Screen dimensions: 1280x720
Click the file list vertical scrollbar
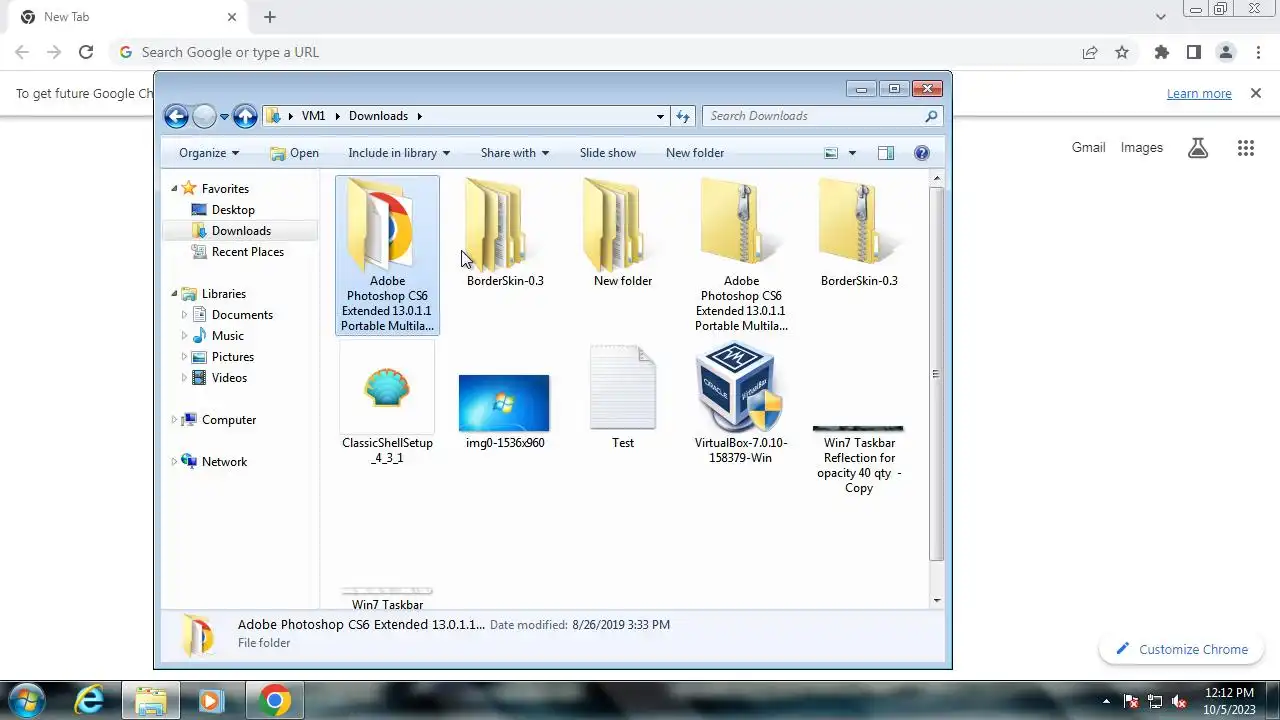coord(936,373)
